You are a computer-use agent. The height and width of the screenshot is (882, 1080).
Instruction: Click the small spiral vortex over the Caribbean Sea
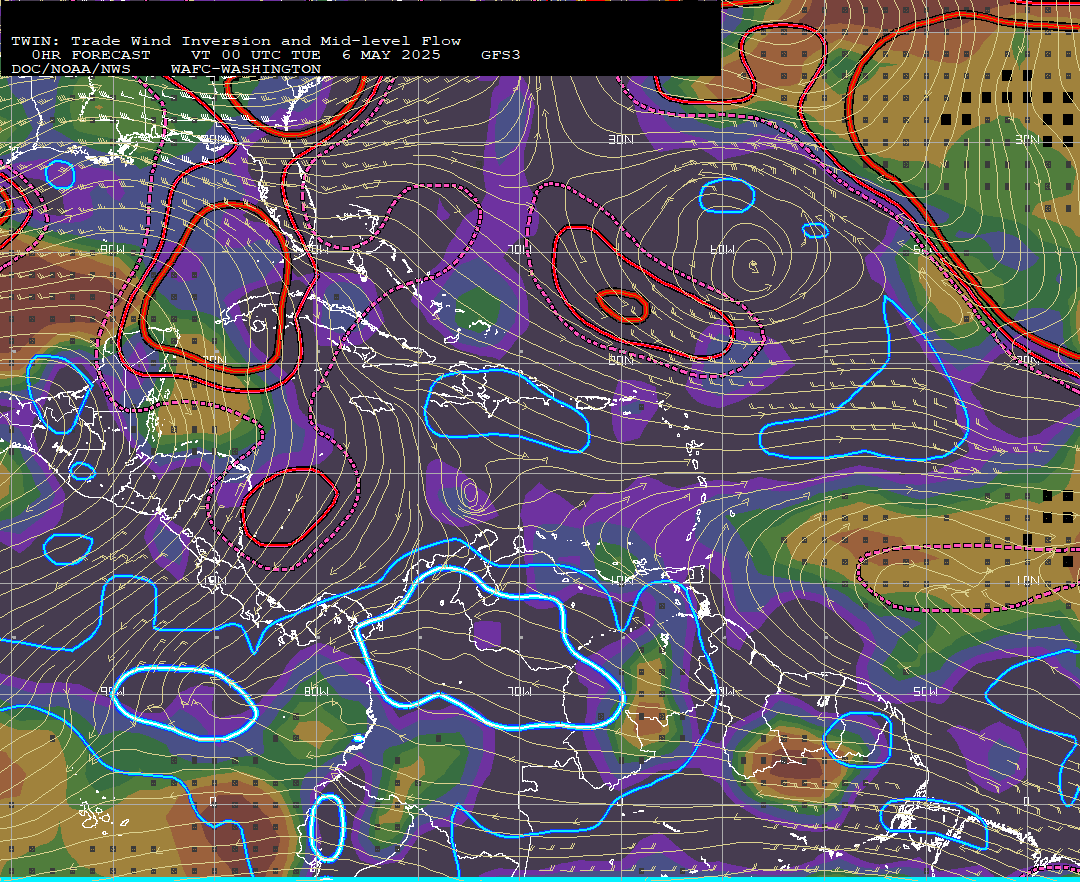coord(470,492)
